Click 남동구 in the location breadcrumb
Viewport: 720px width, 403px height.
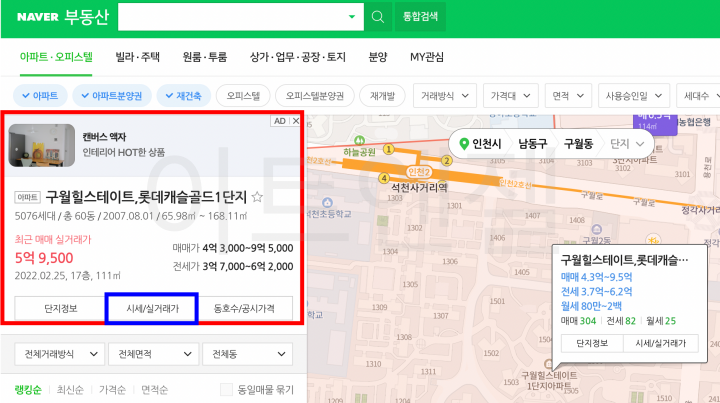[533, 144]
